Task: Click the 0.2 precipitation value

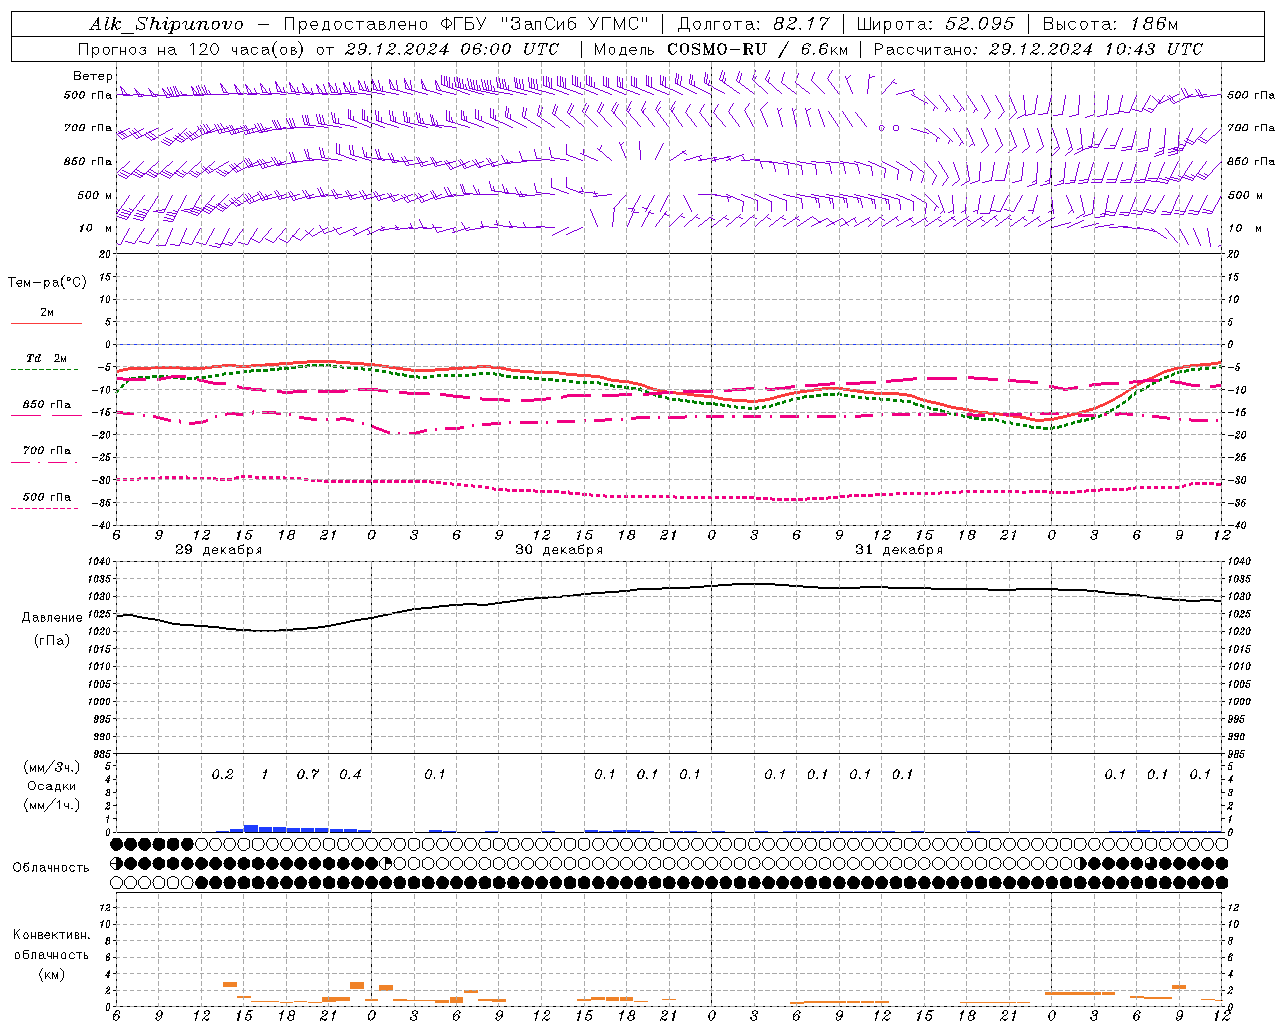Action: point(222,775)
